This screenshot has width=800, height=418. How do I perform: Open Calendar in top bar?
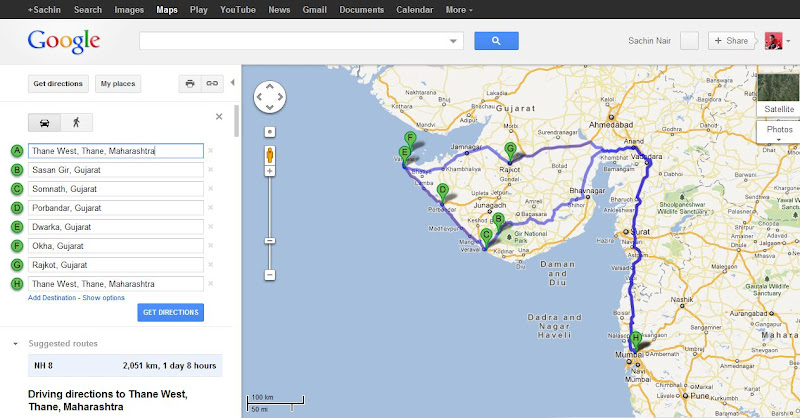(414, 10)
